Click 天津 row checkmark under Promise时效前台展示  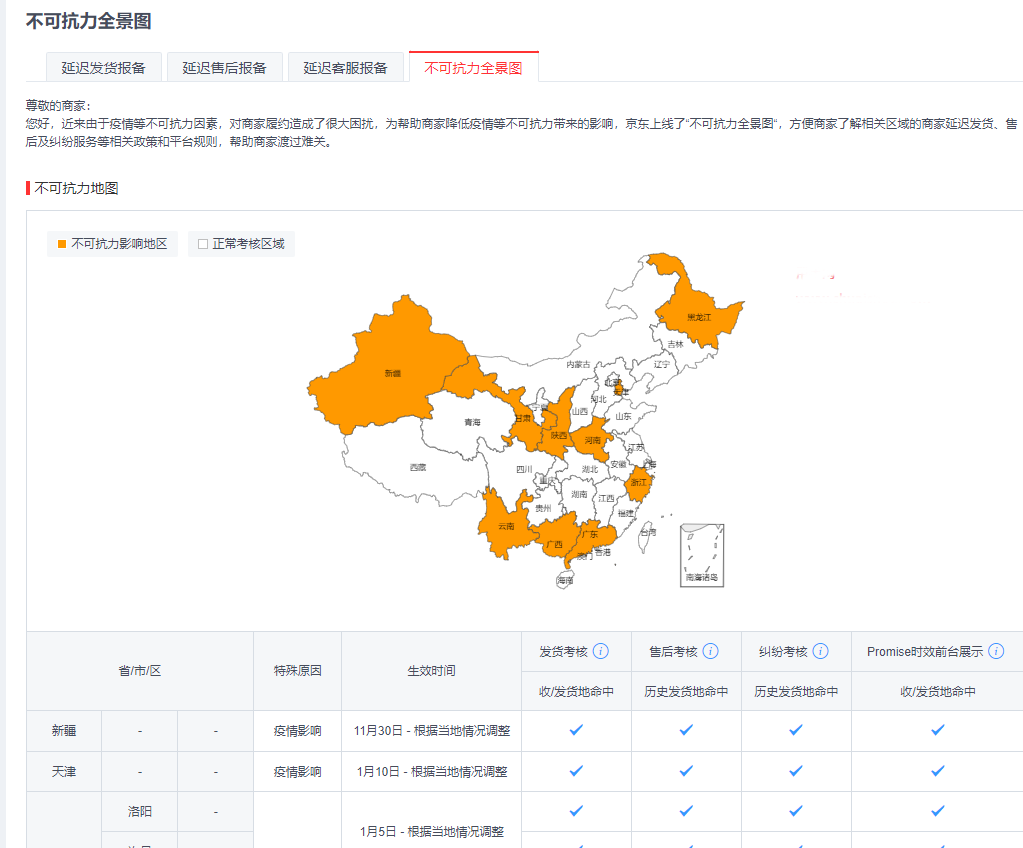(x=937, y=771)
